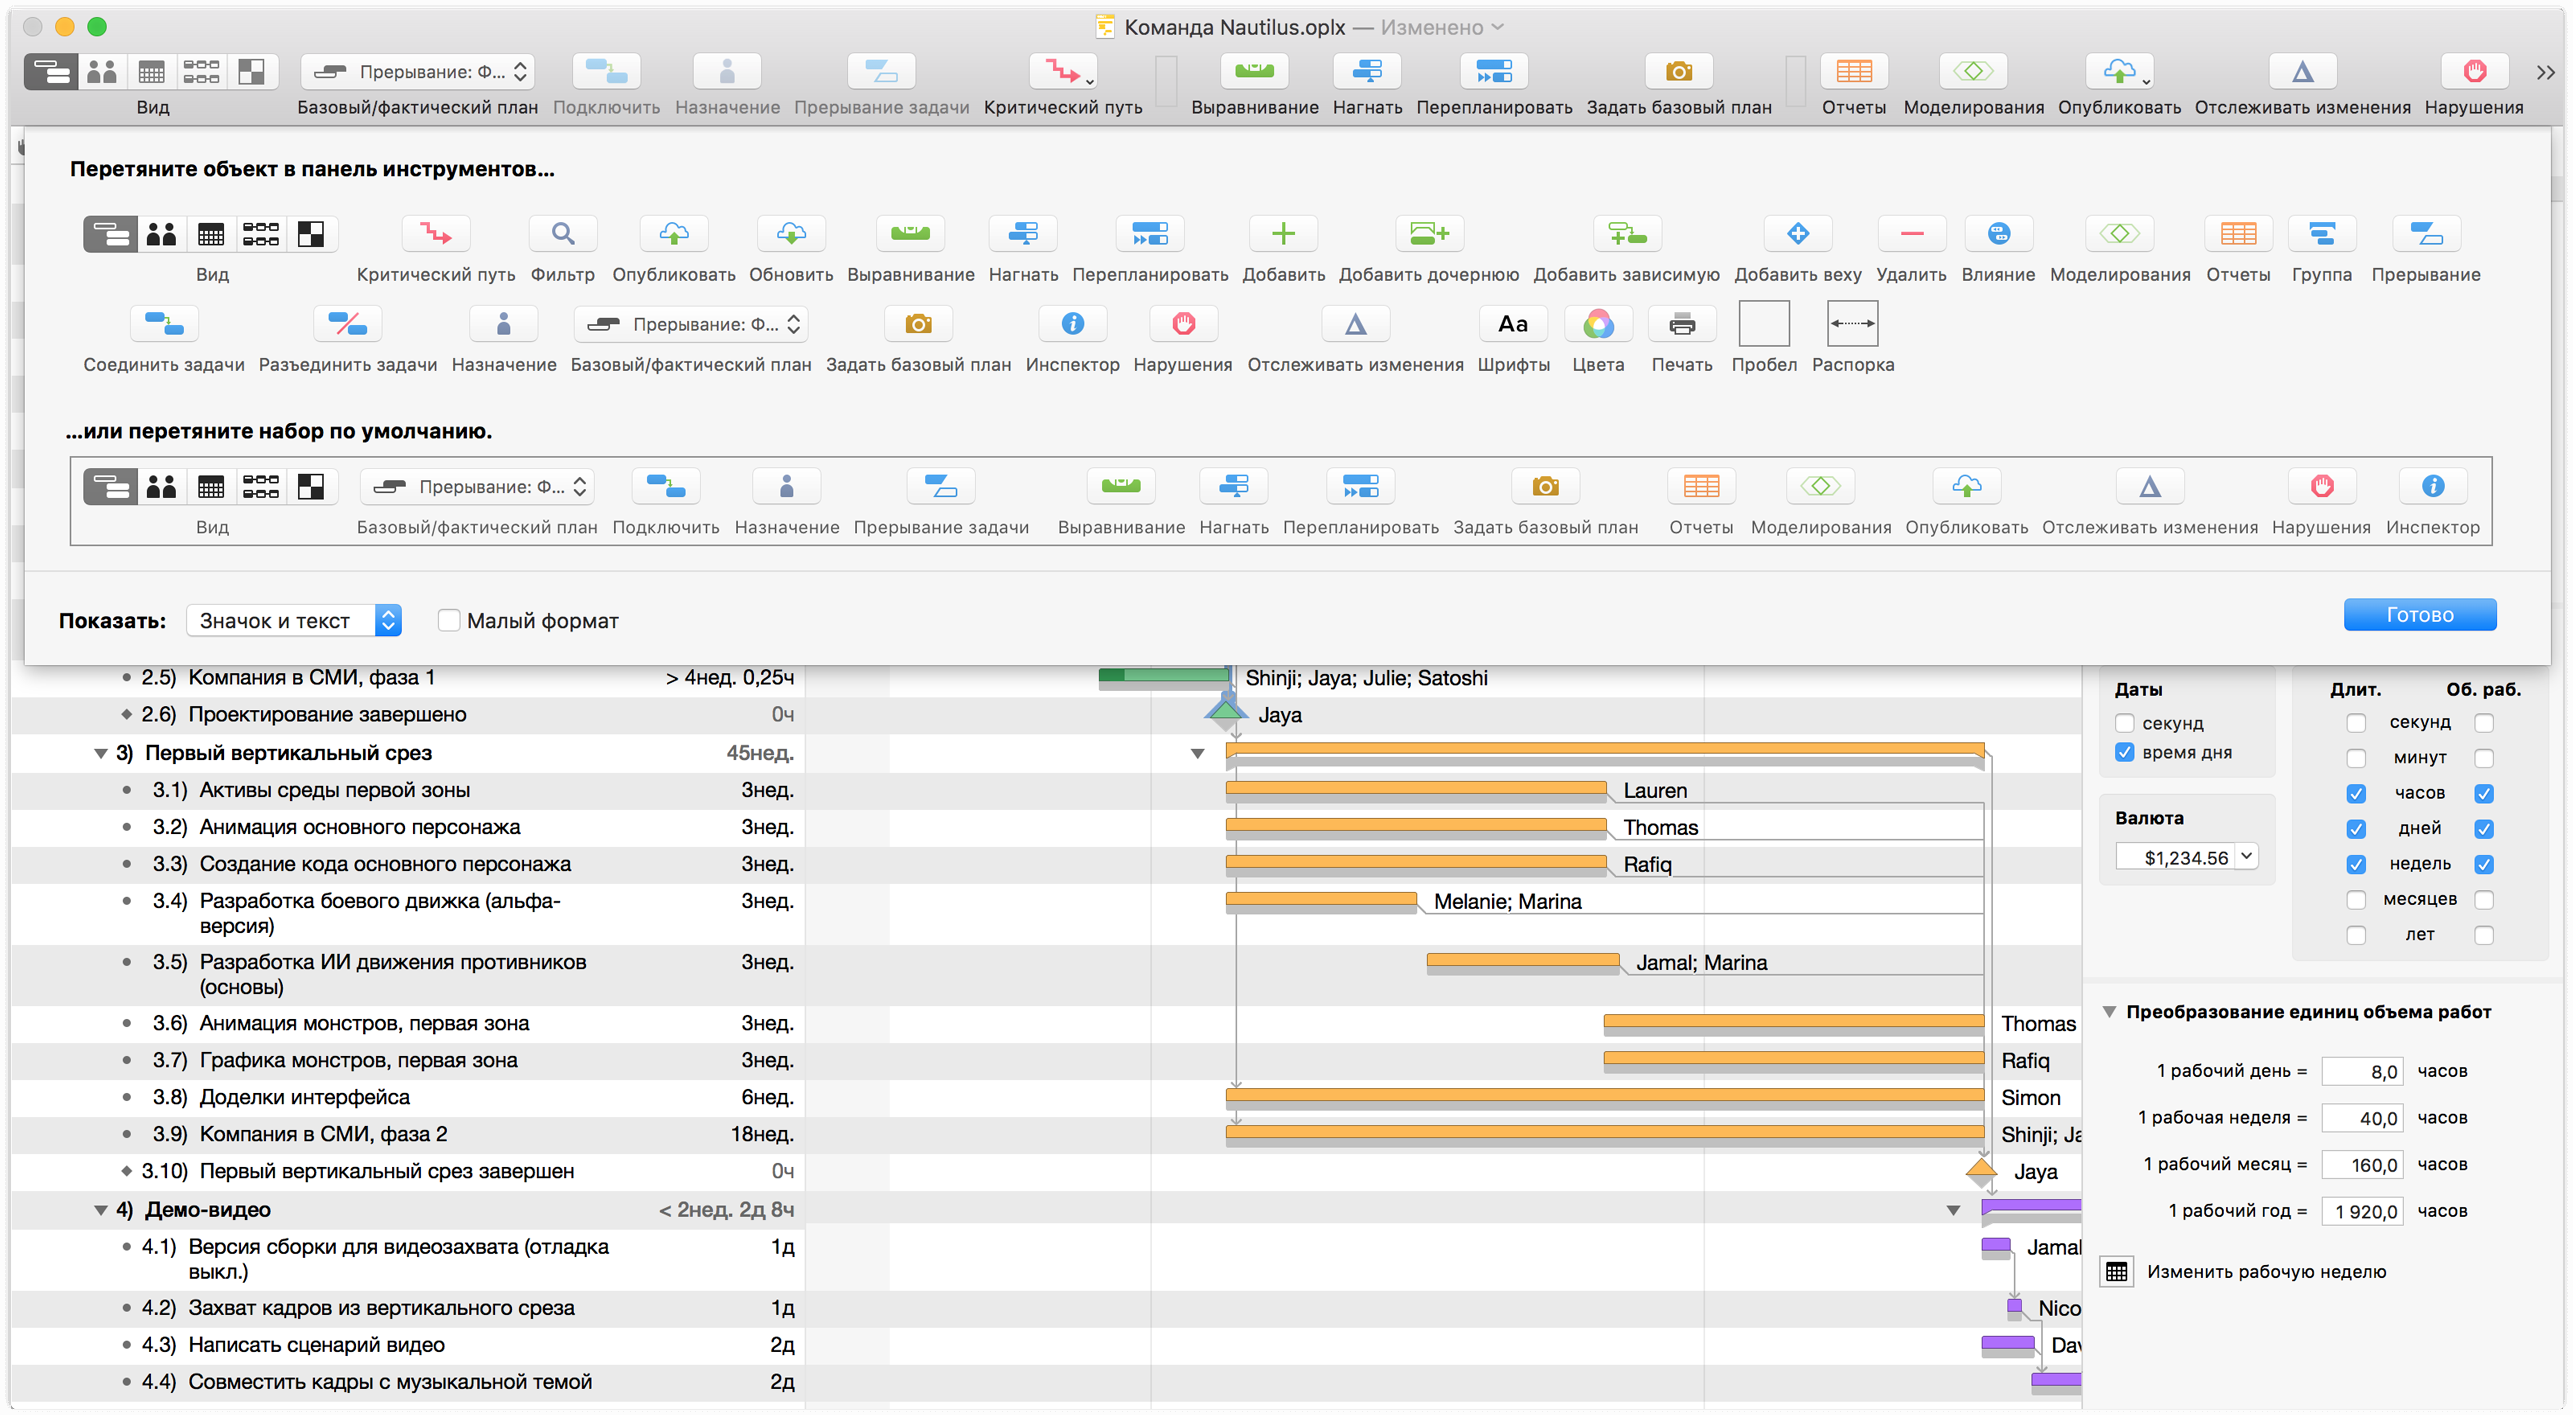This screenshot has height=1415, width=2573.
Task: Open Прерывание: Ф... popup in the top toolbar
Action: pos(417,72)
